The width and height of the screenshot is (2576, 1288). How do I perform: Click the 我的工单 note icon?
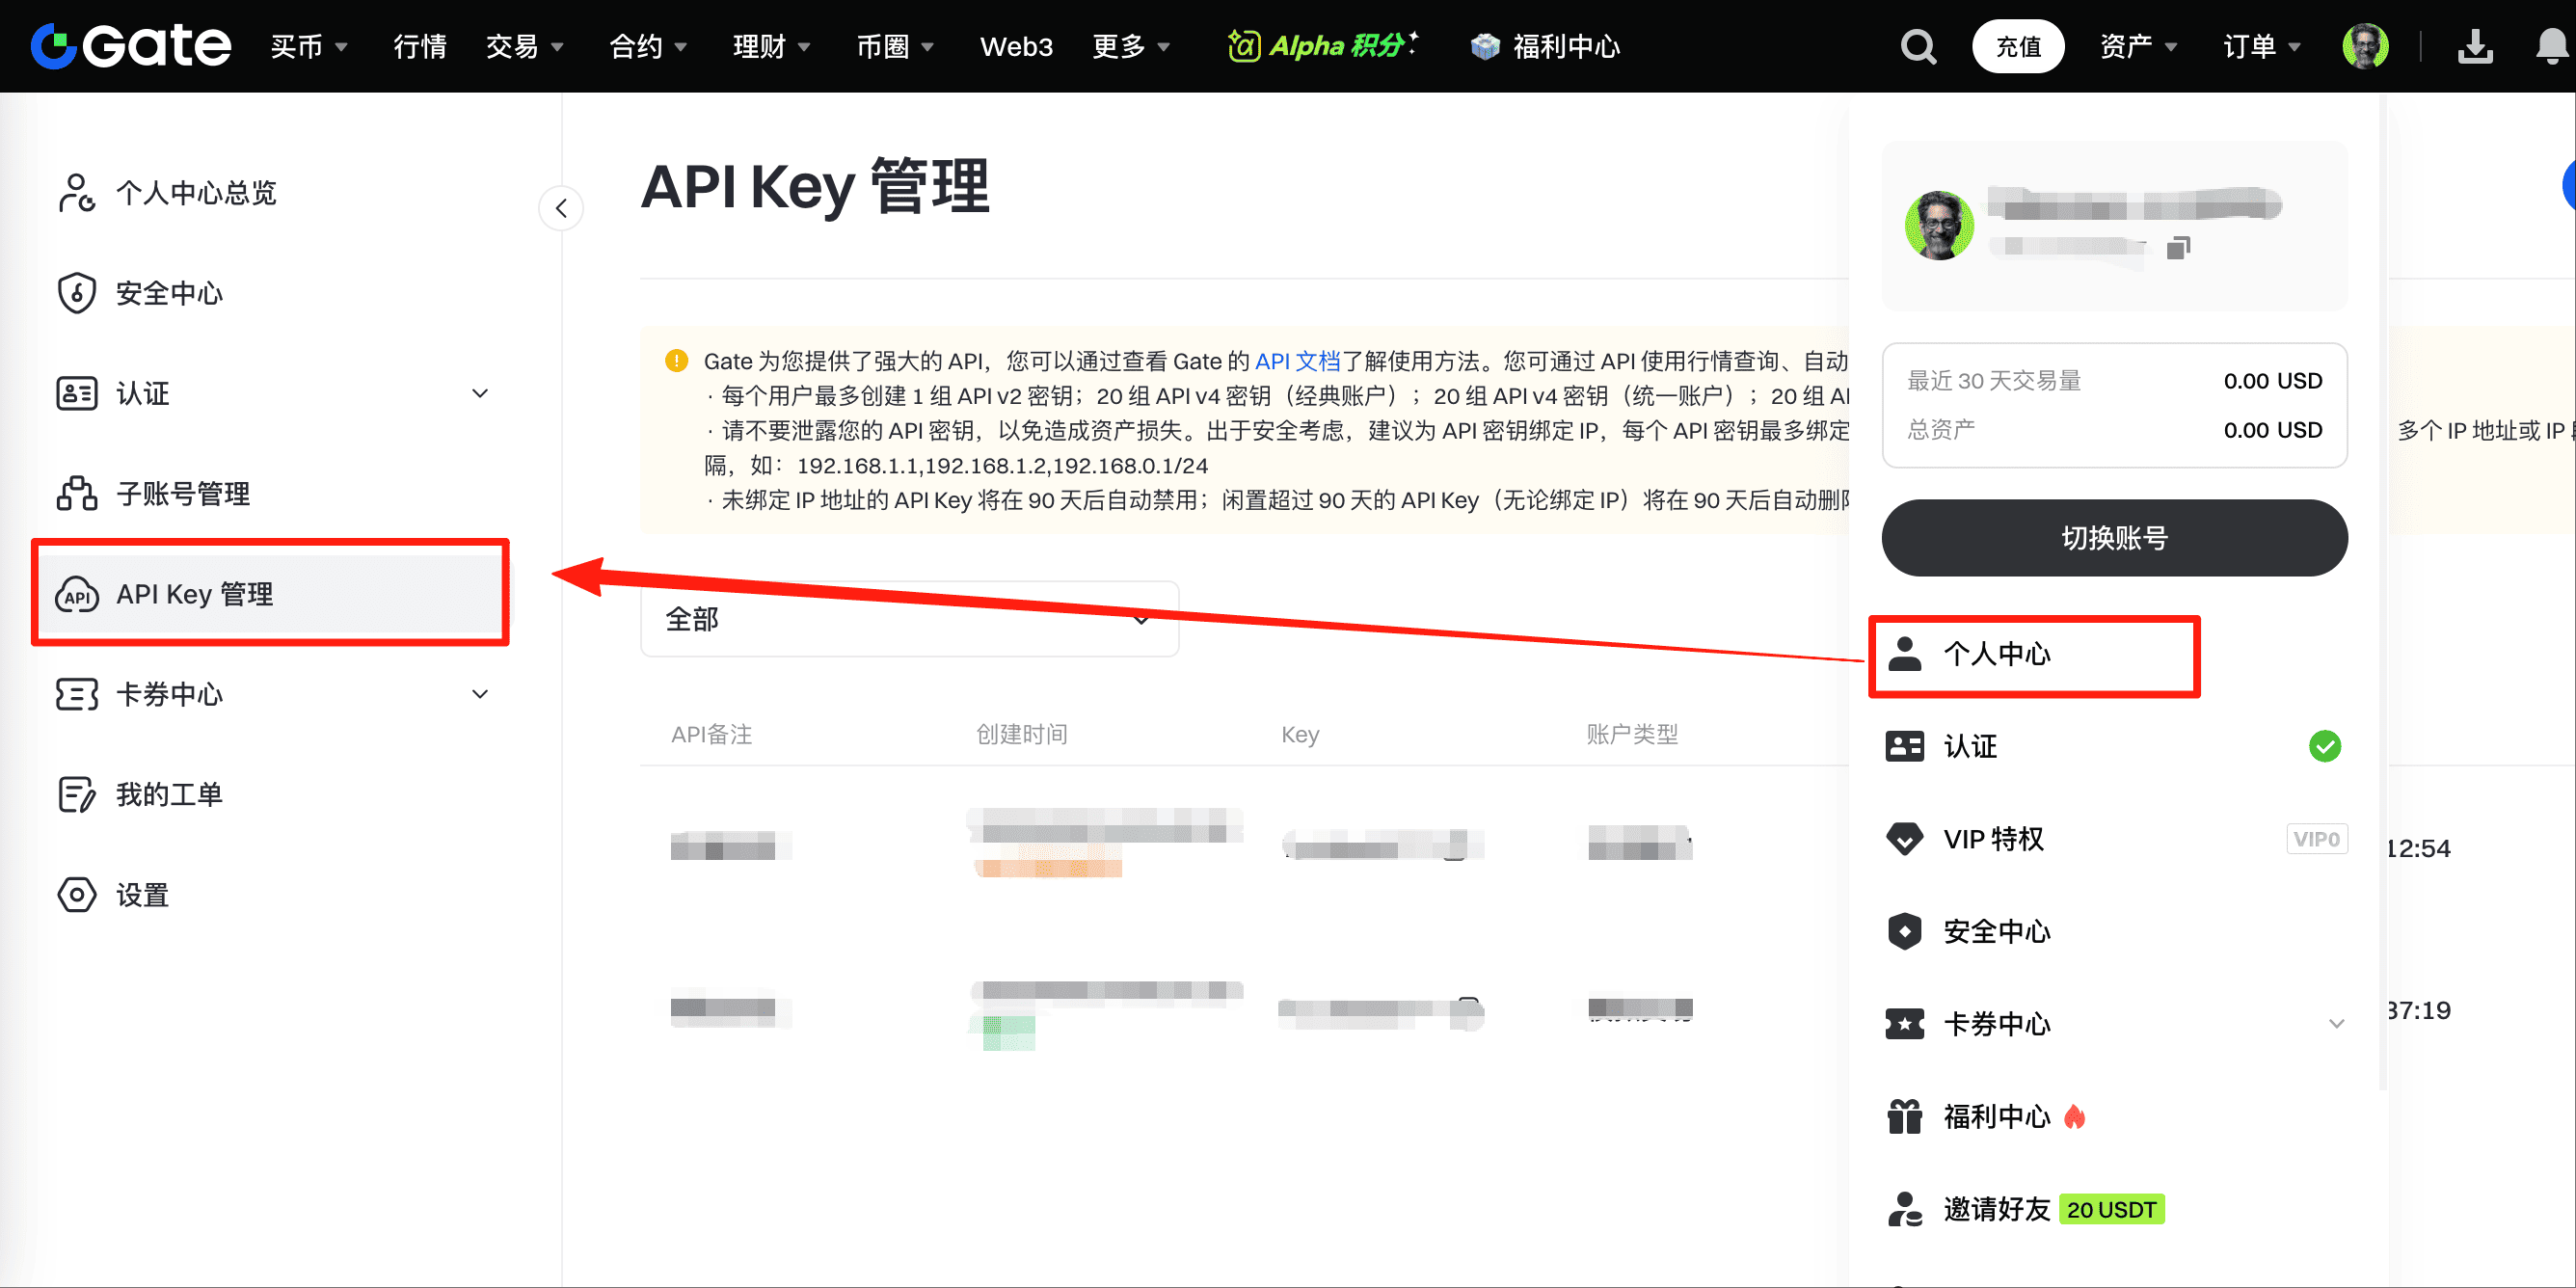pos(76,794)
